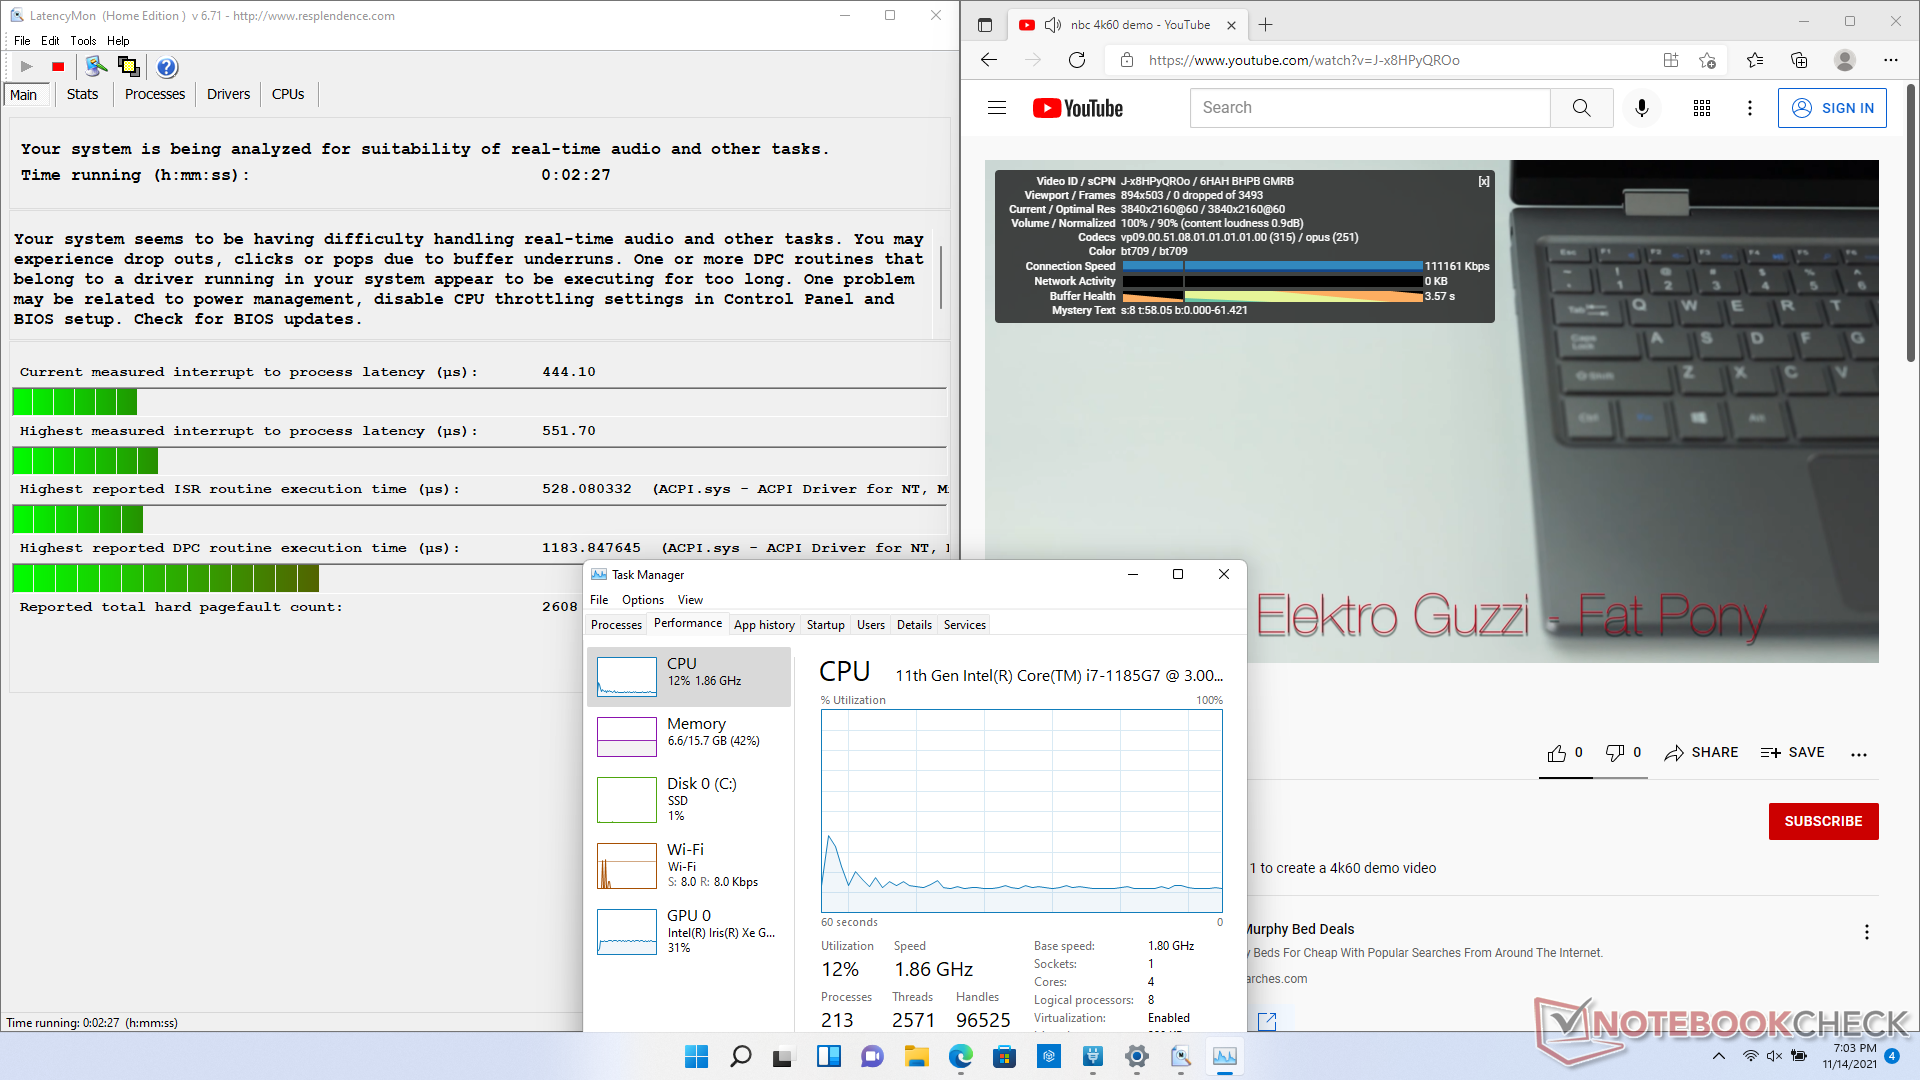
Task: Open LatencyMon Tools menu
Action: [x=83, y=41]
